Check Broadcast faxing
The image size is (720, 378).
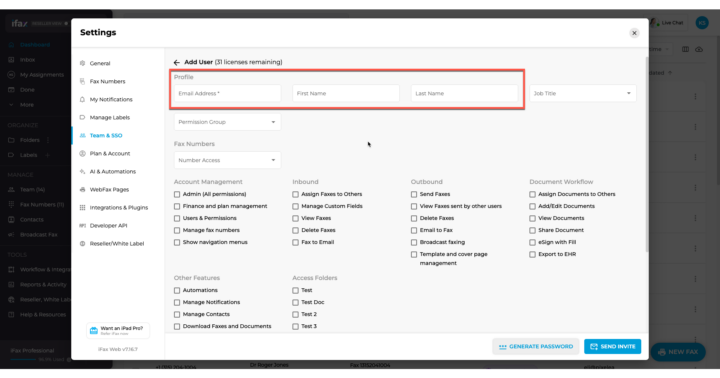click(x=414, y=242)
